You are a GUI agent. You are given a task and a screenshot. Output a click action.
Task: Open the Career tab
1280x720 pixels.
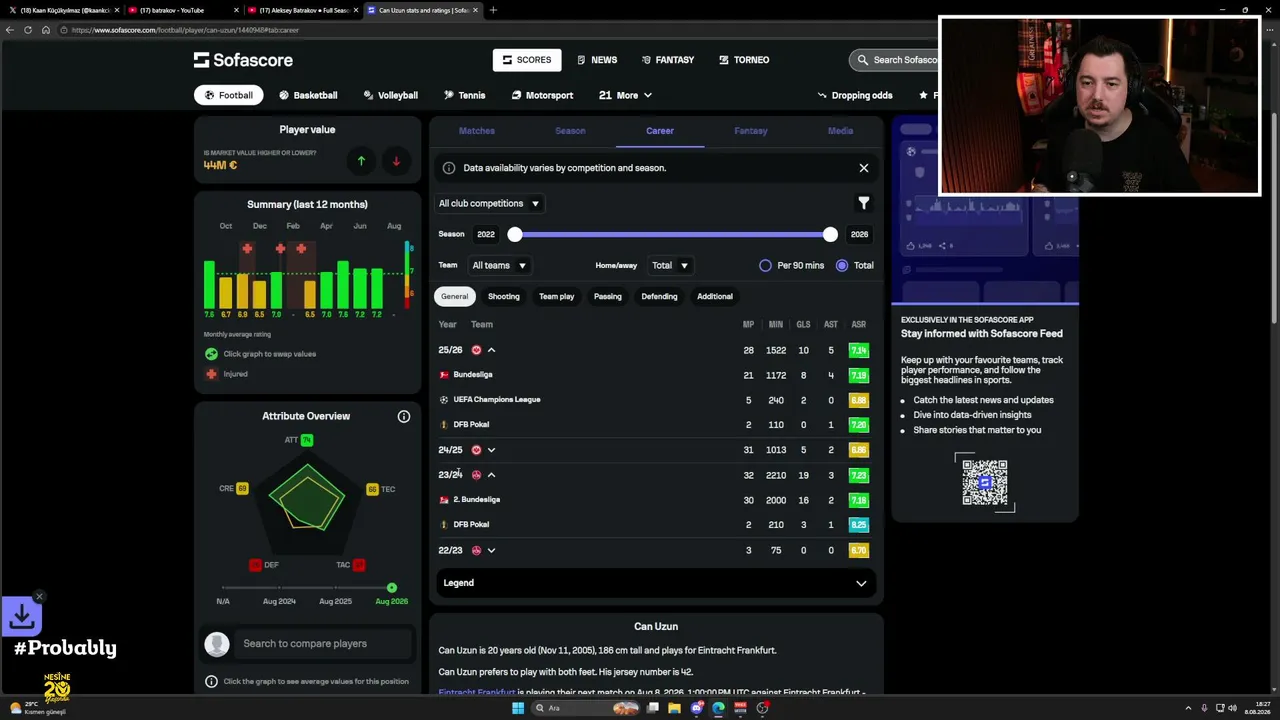pyautogui.click(x=660, y=131)
